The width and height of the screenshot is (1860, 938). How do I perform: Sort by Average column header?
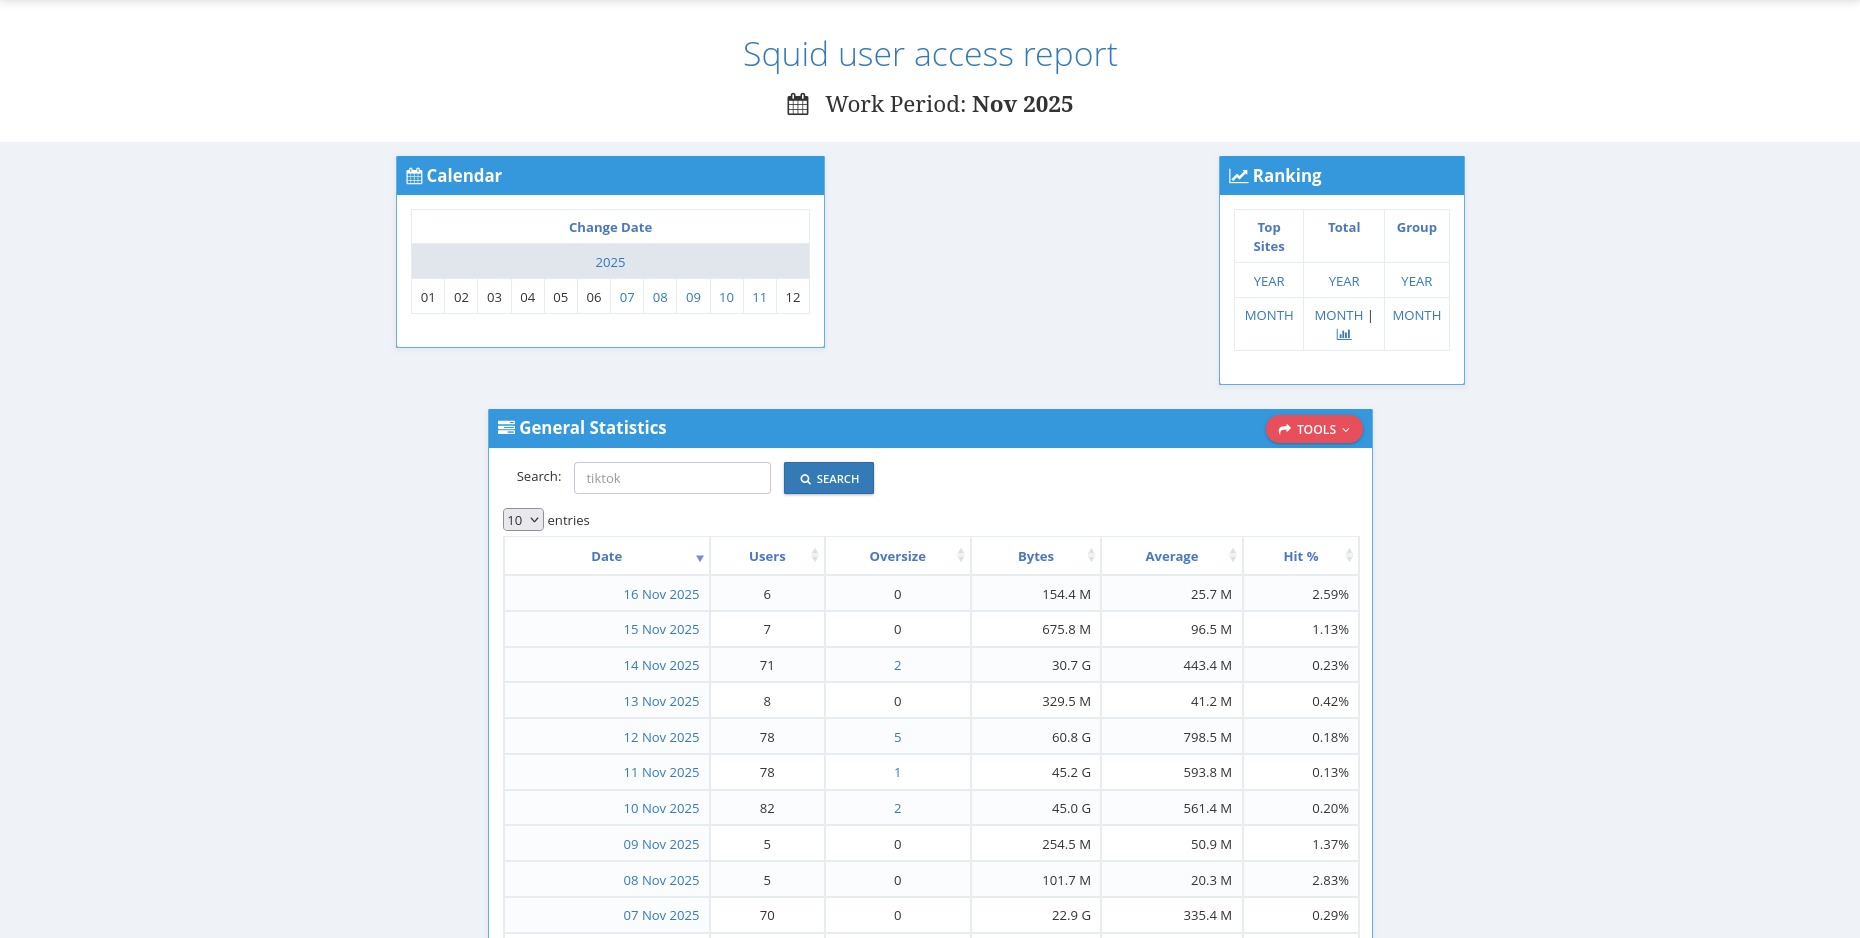(x=1171, y=556)
